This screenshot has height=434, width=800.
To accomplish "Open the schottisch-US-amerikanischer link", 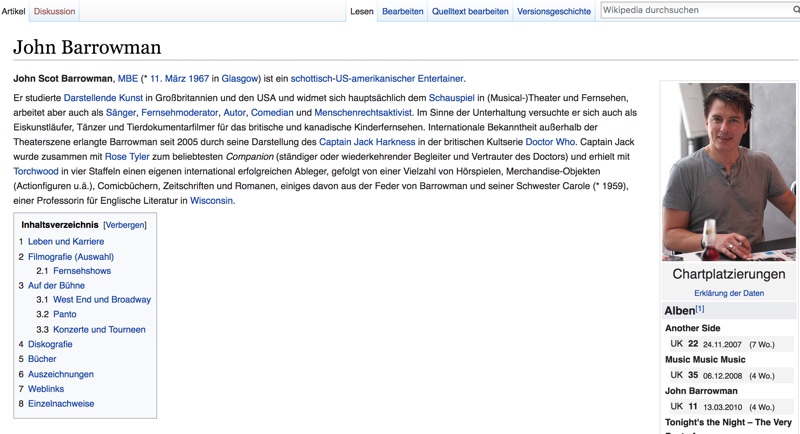I will (353, 79).
